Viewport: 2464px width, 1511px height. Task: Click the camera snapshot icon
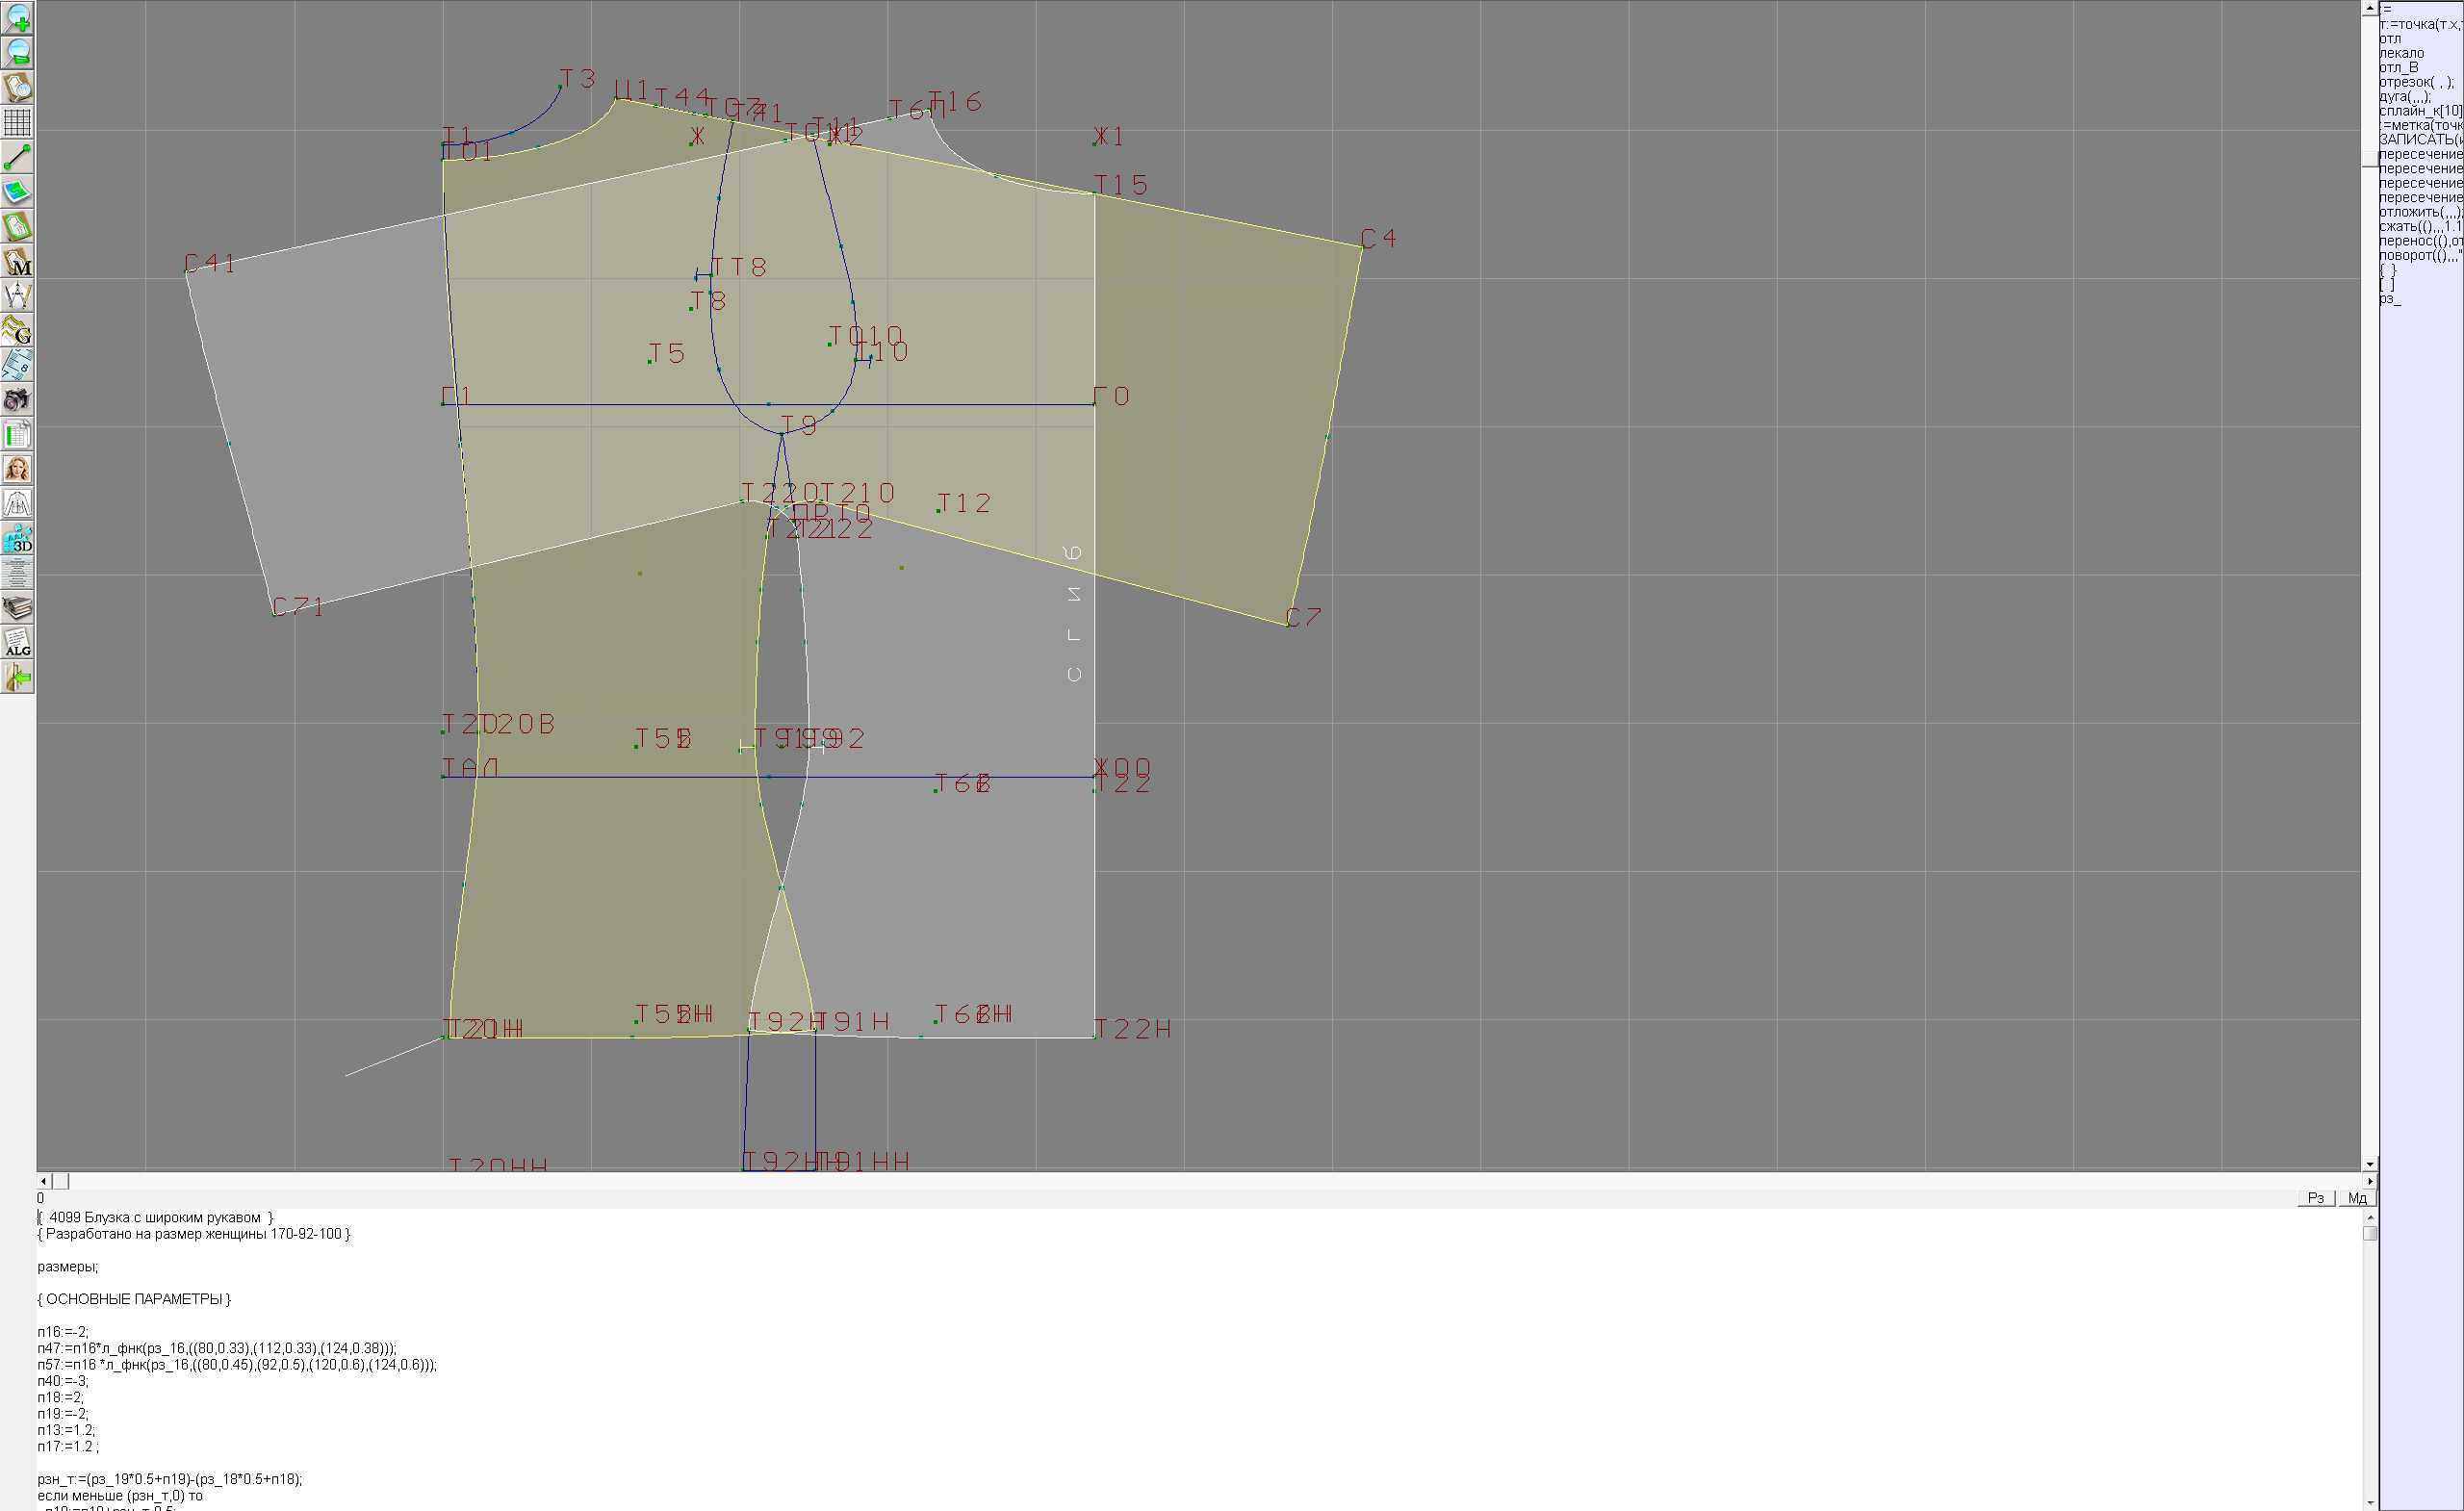[17, 400]
